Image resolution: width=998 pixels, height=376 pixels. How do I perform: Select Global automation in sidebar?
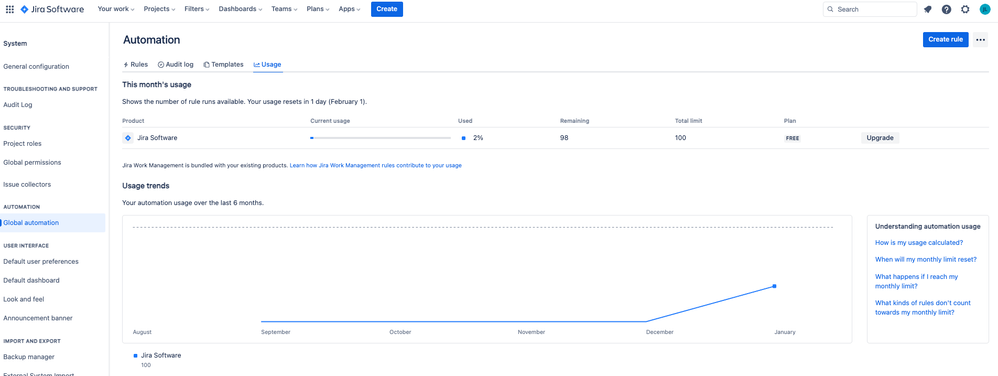53,223
